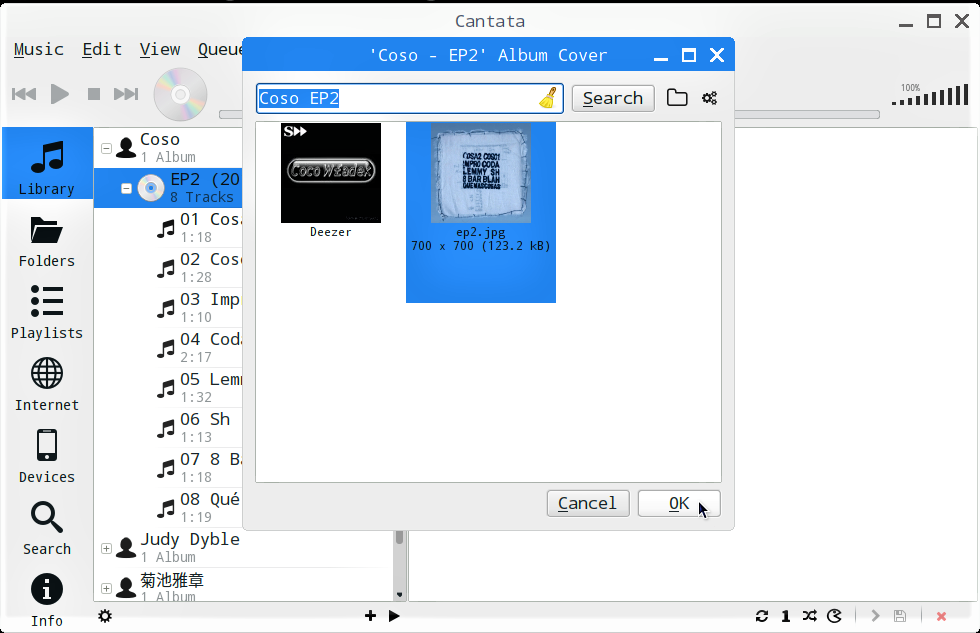Open the Library sidebar view
This screenshot has height=633, width=980.
pyautogui.click(x=47, y=163)
